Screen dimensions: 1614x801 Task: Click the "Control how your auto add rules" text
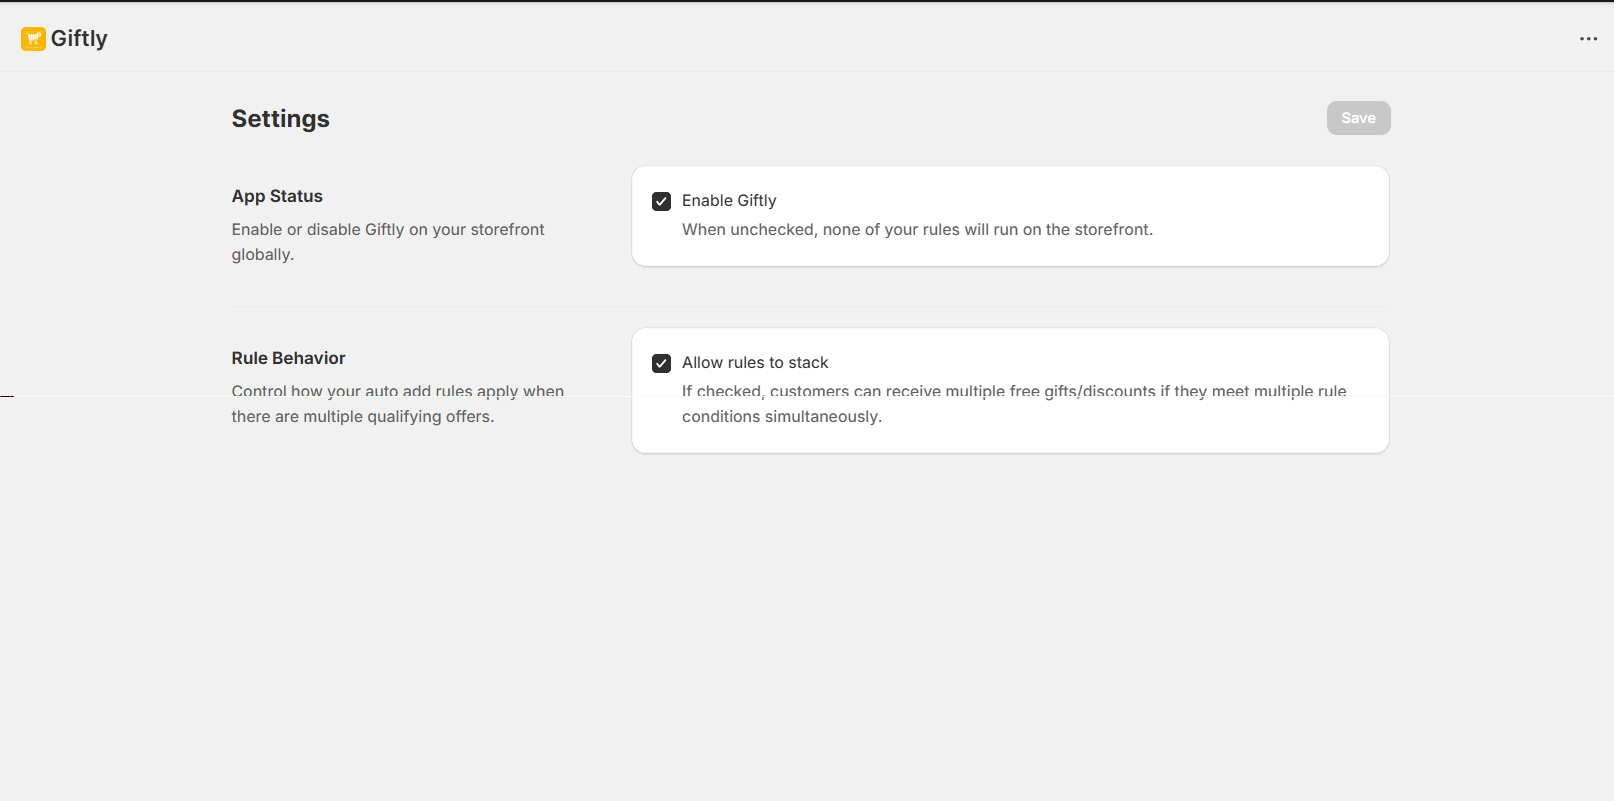pos(397,391)
